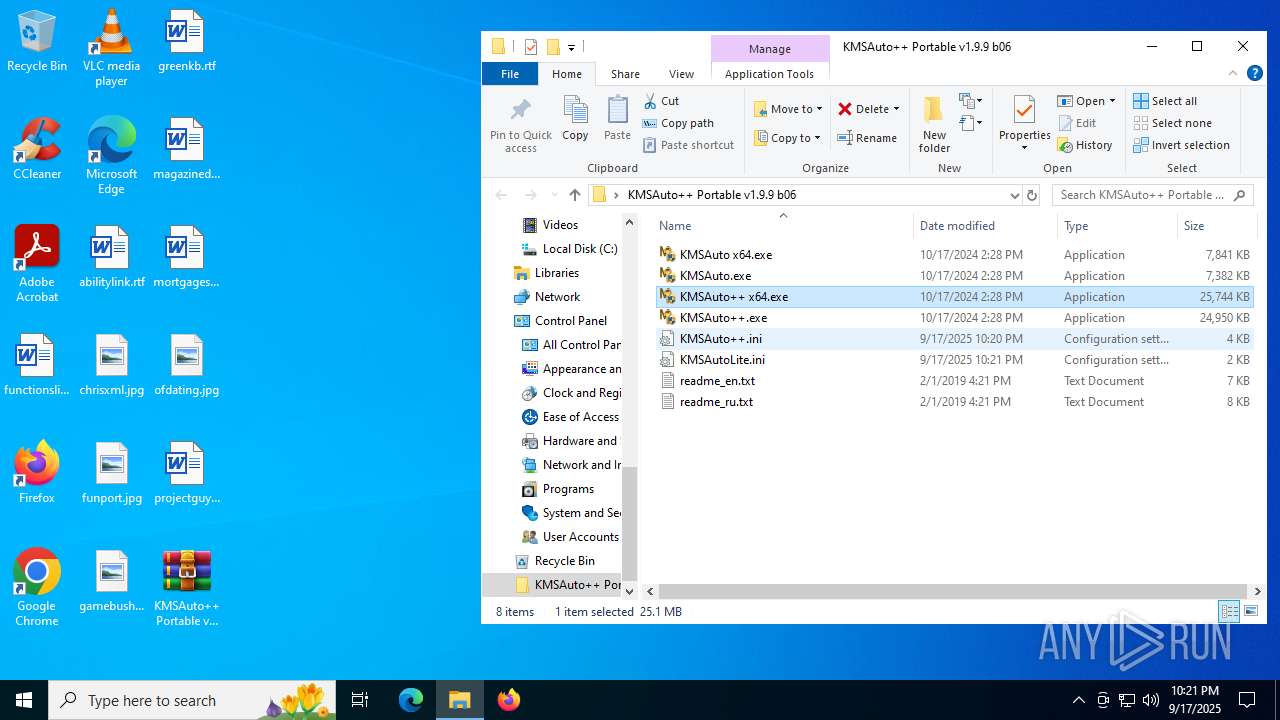
Task: Sort by Size column header
Action: point(1215,226)
